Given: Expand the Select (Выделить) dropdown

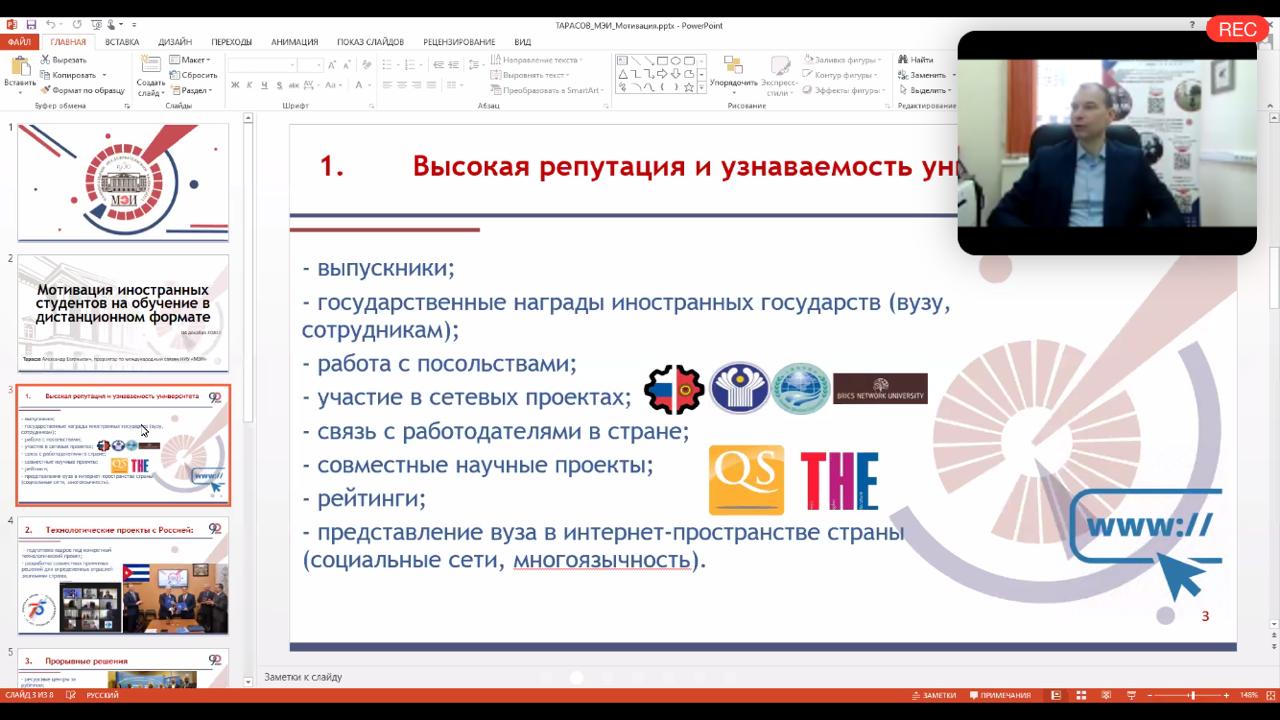Looking at the screenshot, I should pos(927,90).
